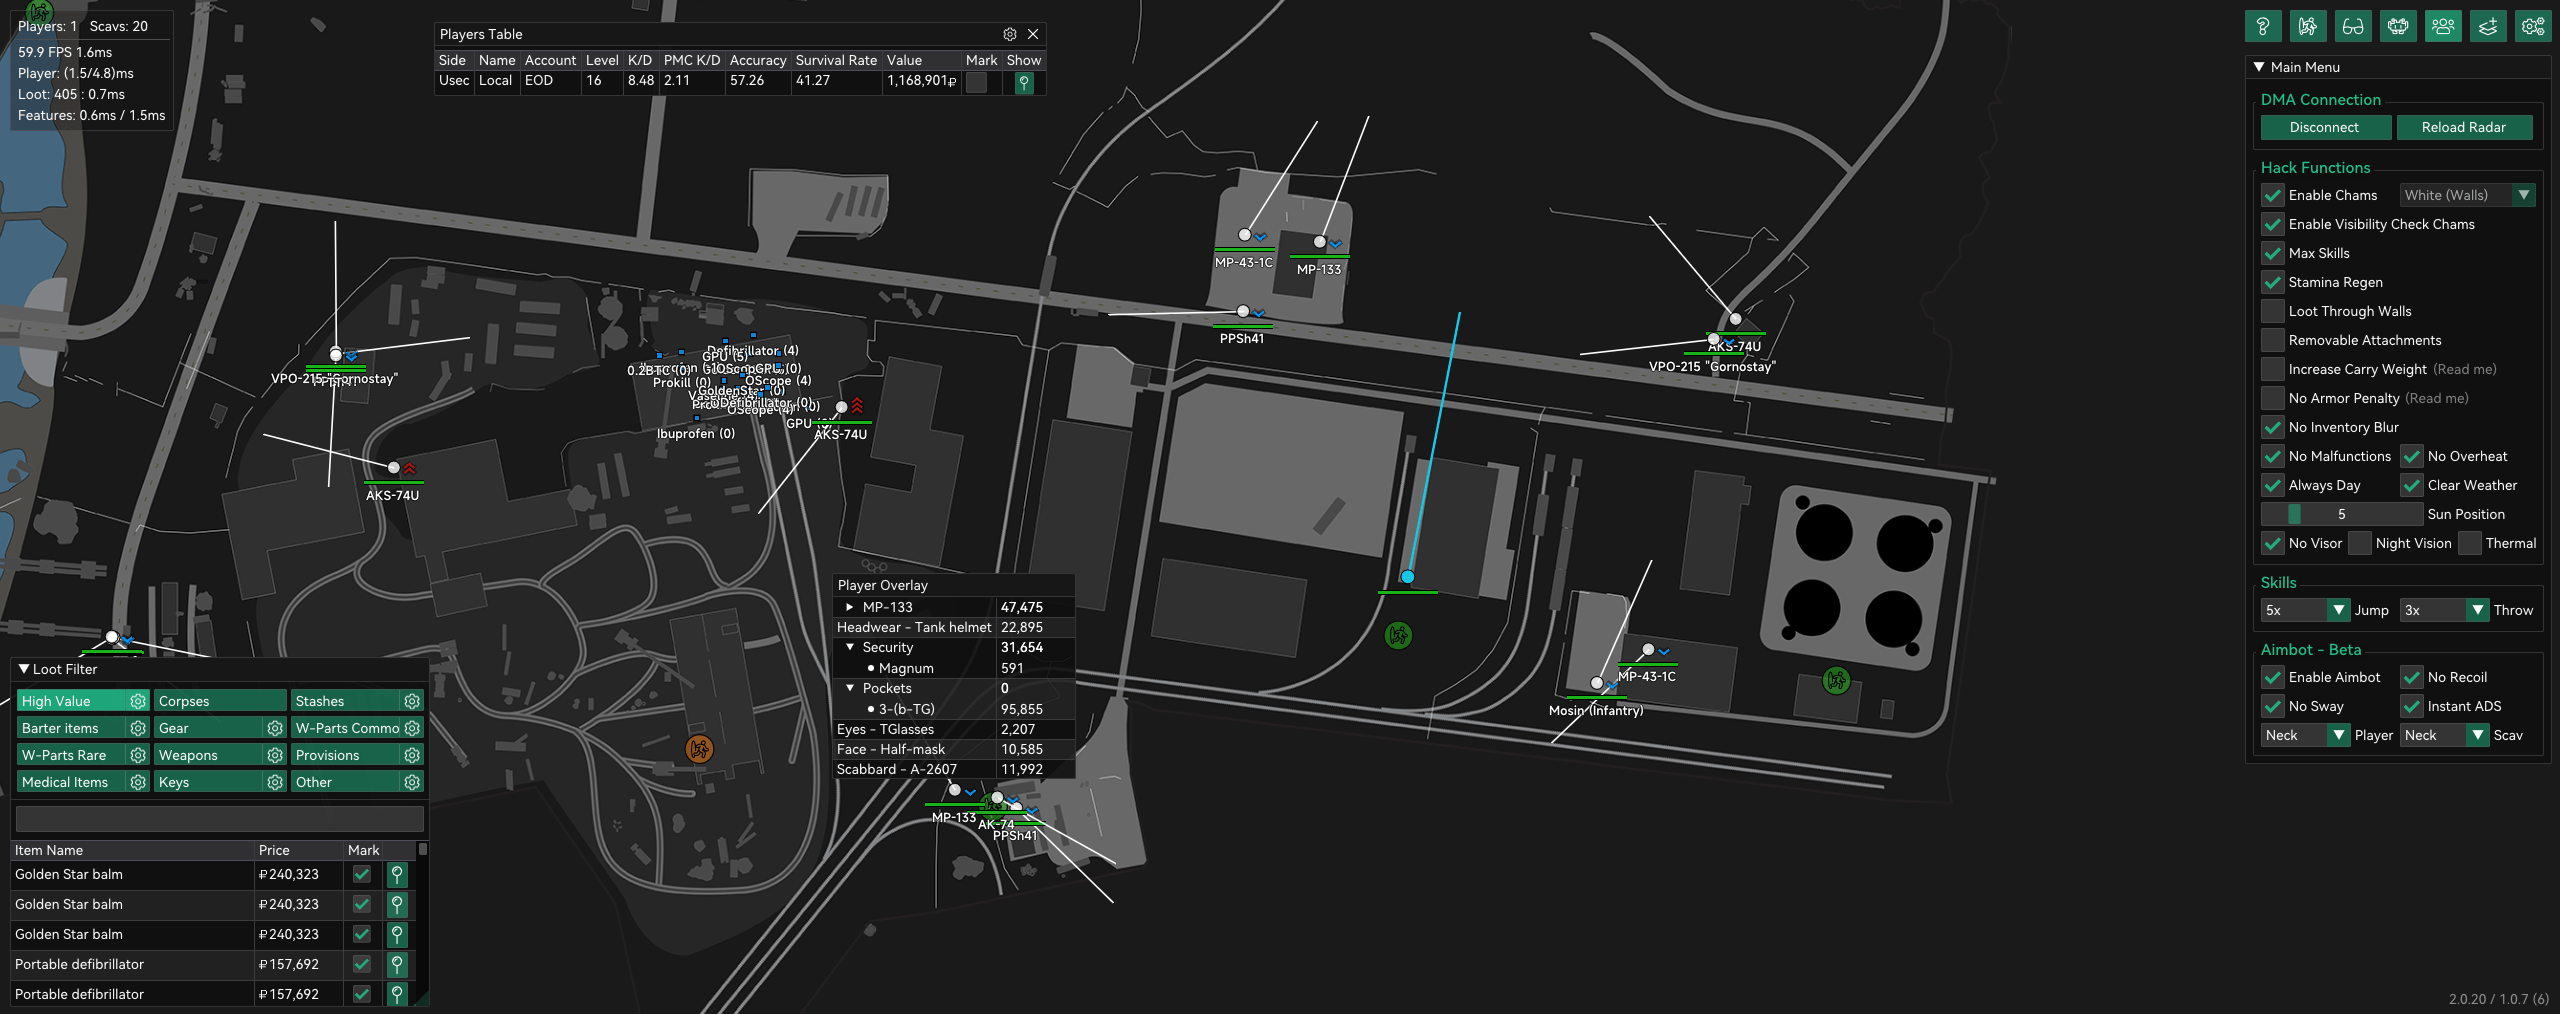Open Keys filter gear settings
The height and width of the screenshot is (1014, 2560).
click(275, 782)
